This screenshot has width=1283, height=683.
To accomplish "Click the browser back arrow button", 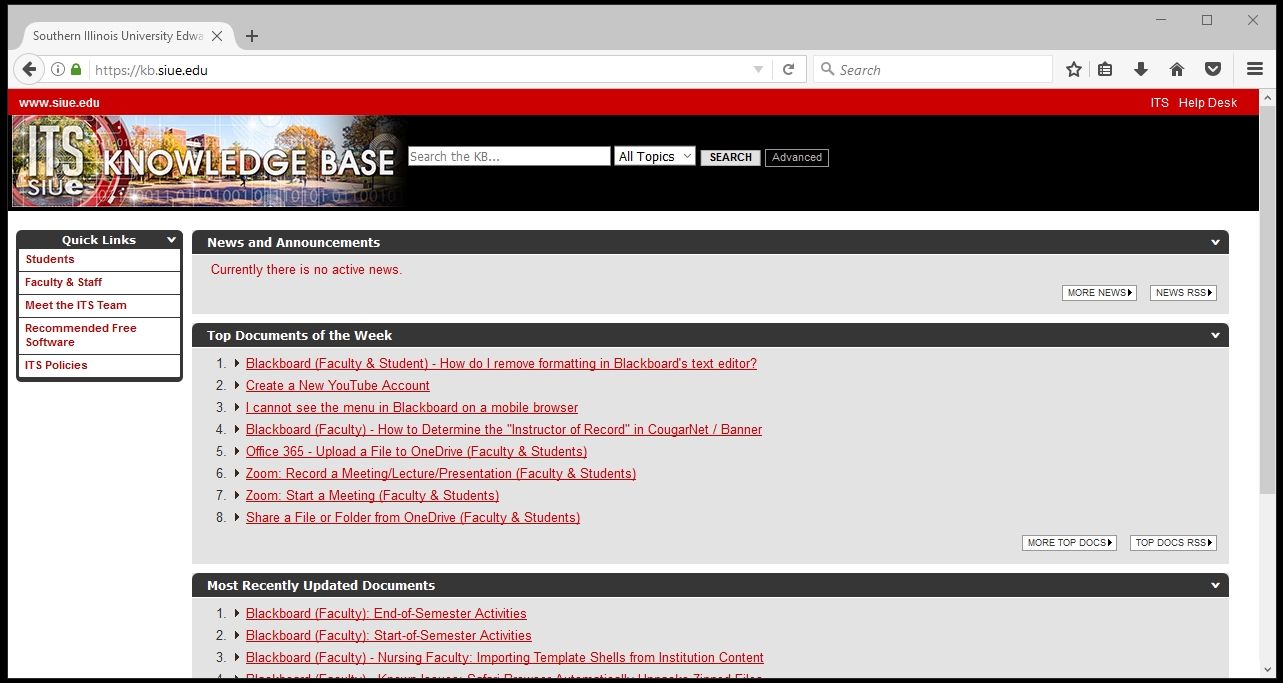I will pos(29,69).
